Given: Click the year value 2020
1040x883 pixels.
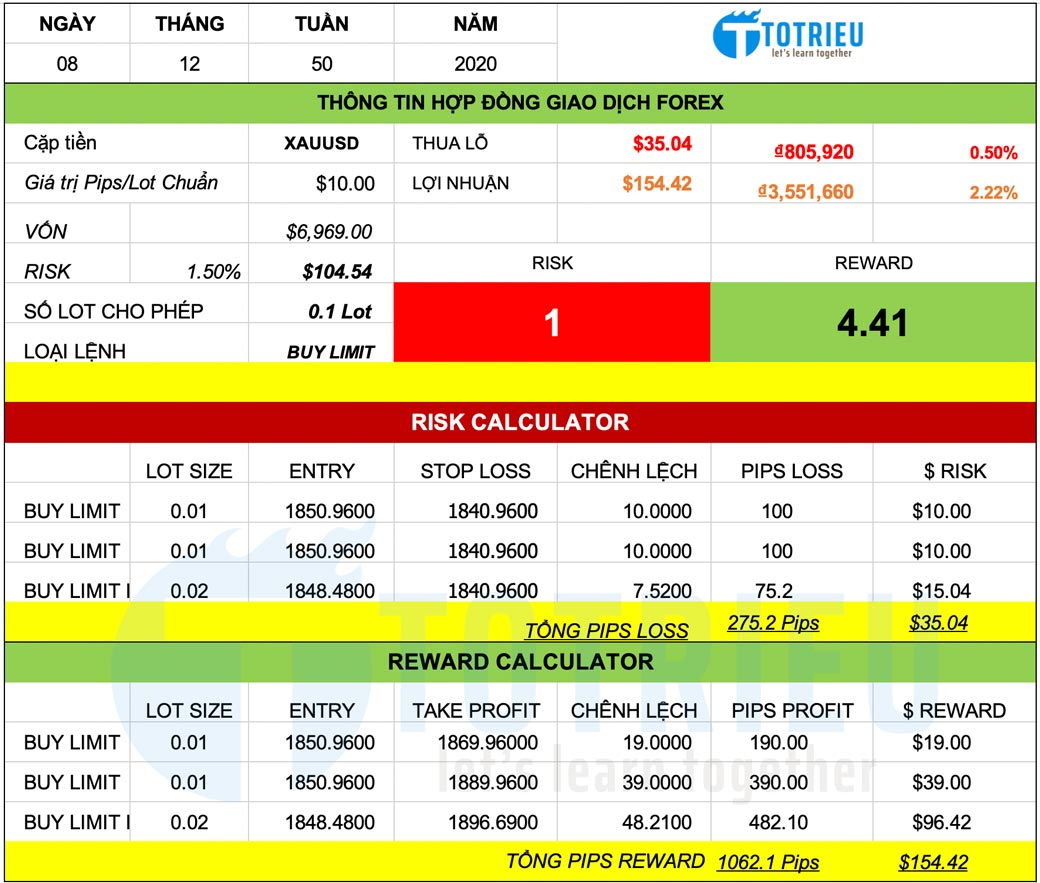Looking at the screenshot, I should (x=475, y=64).
